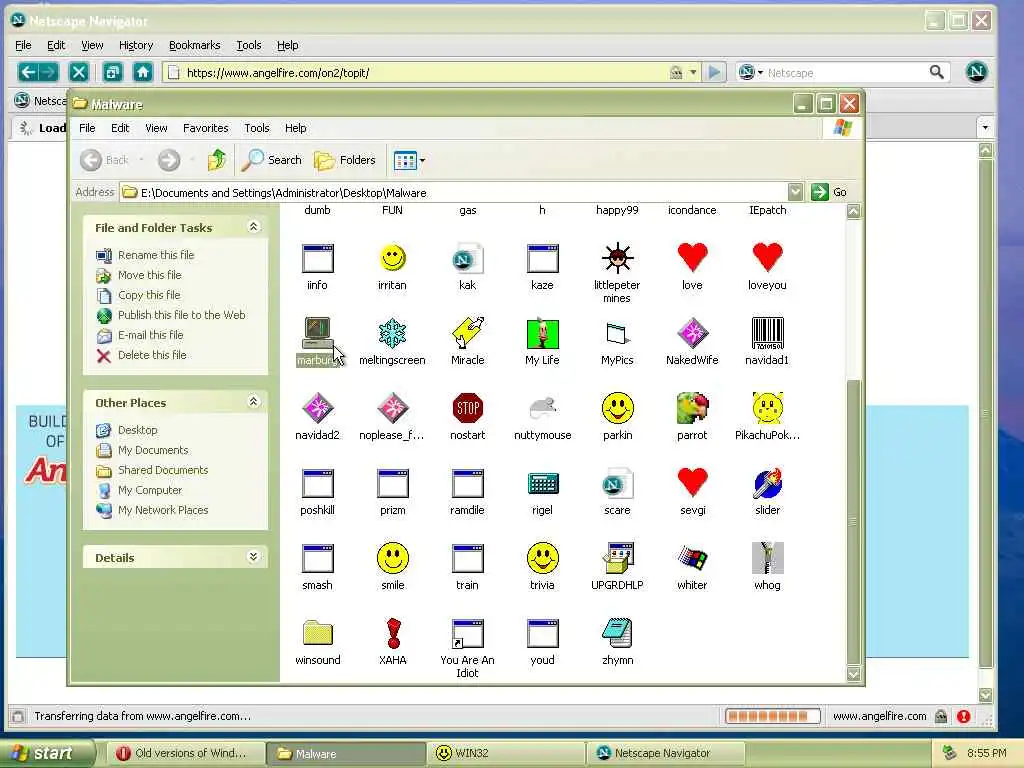Select the slider file icon
The width and height of the screenshot is (1024, 768).
click(x=767, y=483)
